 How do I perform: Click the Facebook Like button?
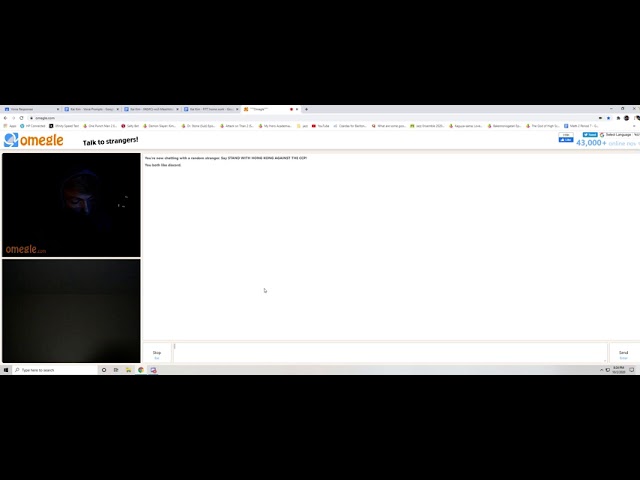coord(566,140)
